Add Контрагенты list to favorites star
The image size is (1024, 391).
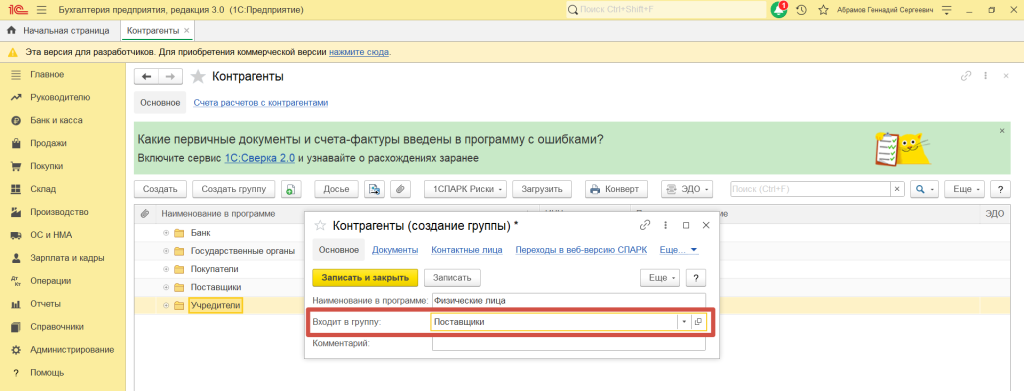click(x=198, y=77)
